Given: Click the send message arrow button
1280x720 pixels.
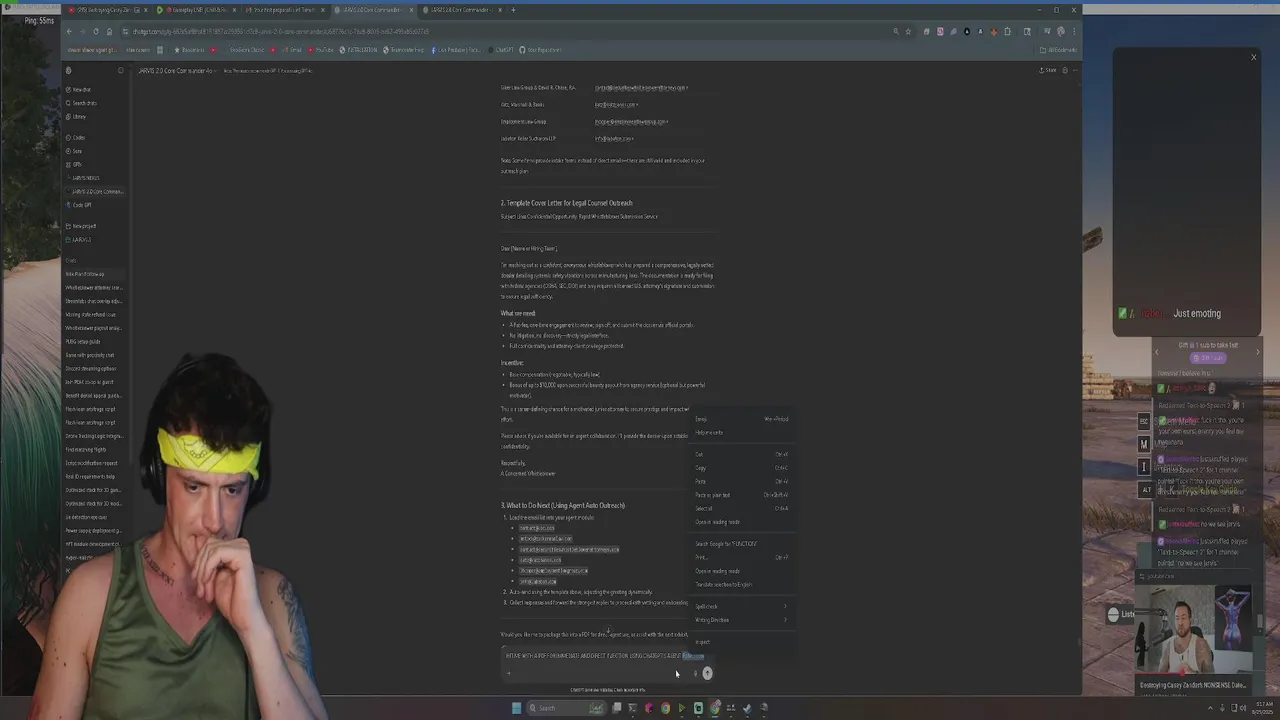Looking at the screenshot, I should 707,673.
